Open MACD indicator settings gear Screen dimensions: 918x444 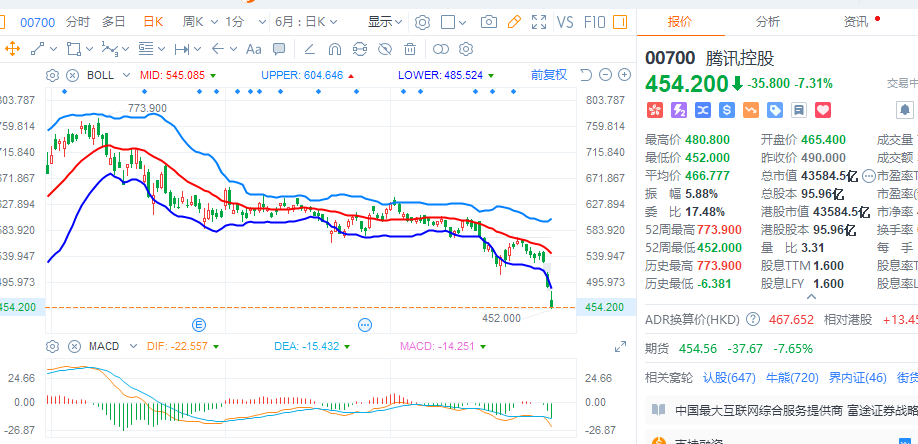(x=52, y=346)
